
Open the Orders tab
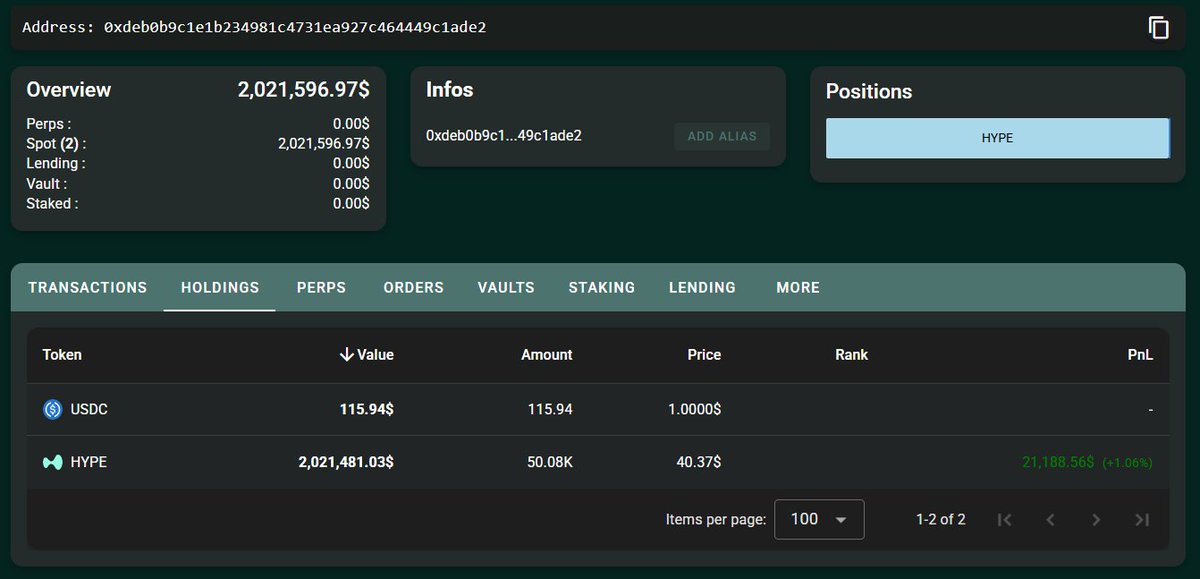[413, 287]
